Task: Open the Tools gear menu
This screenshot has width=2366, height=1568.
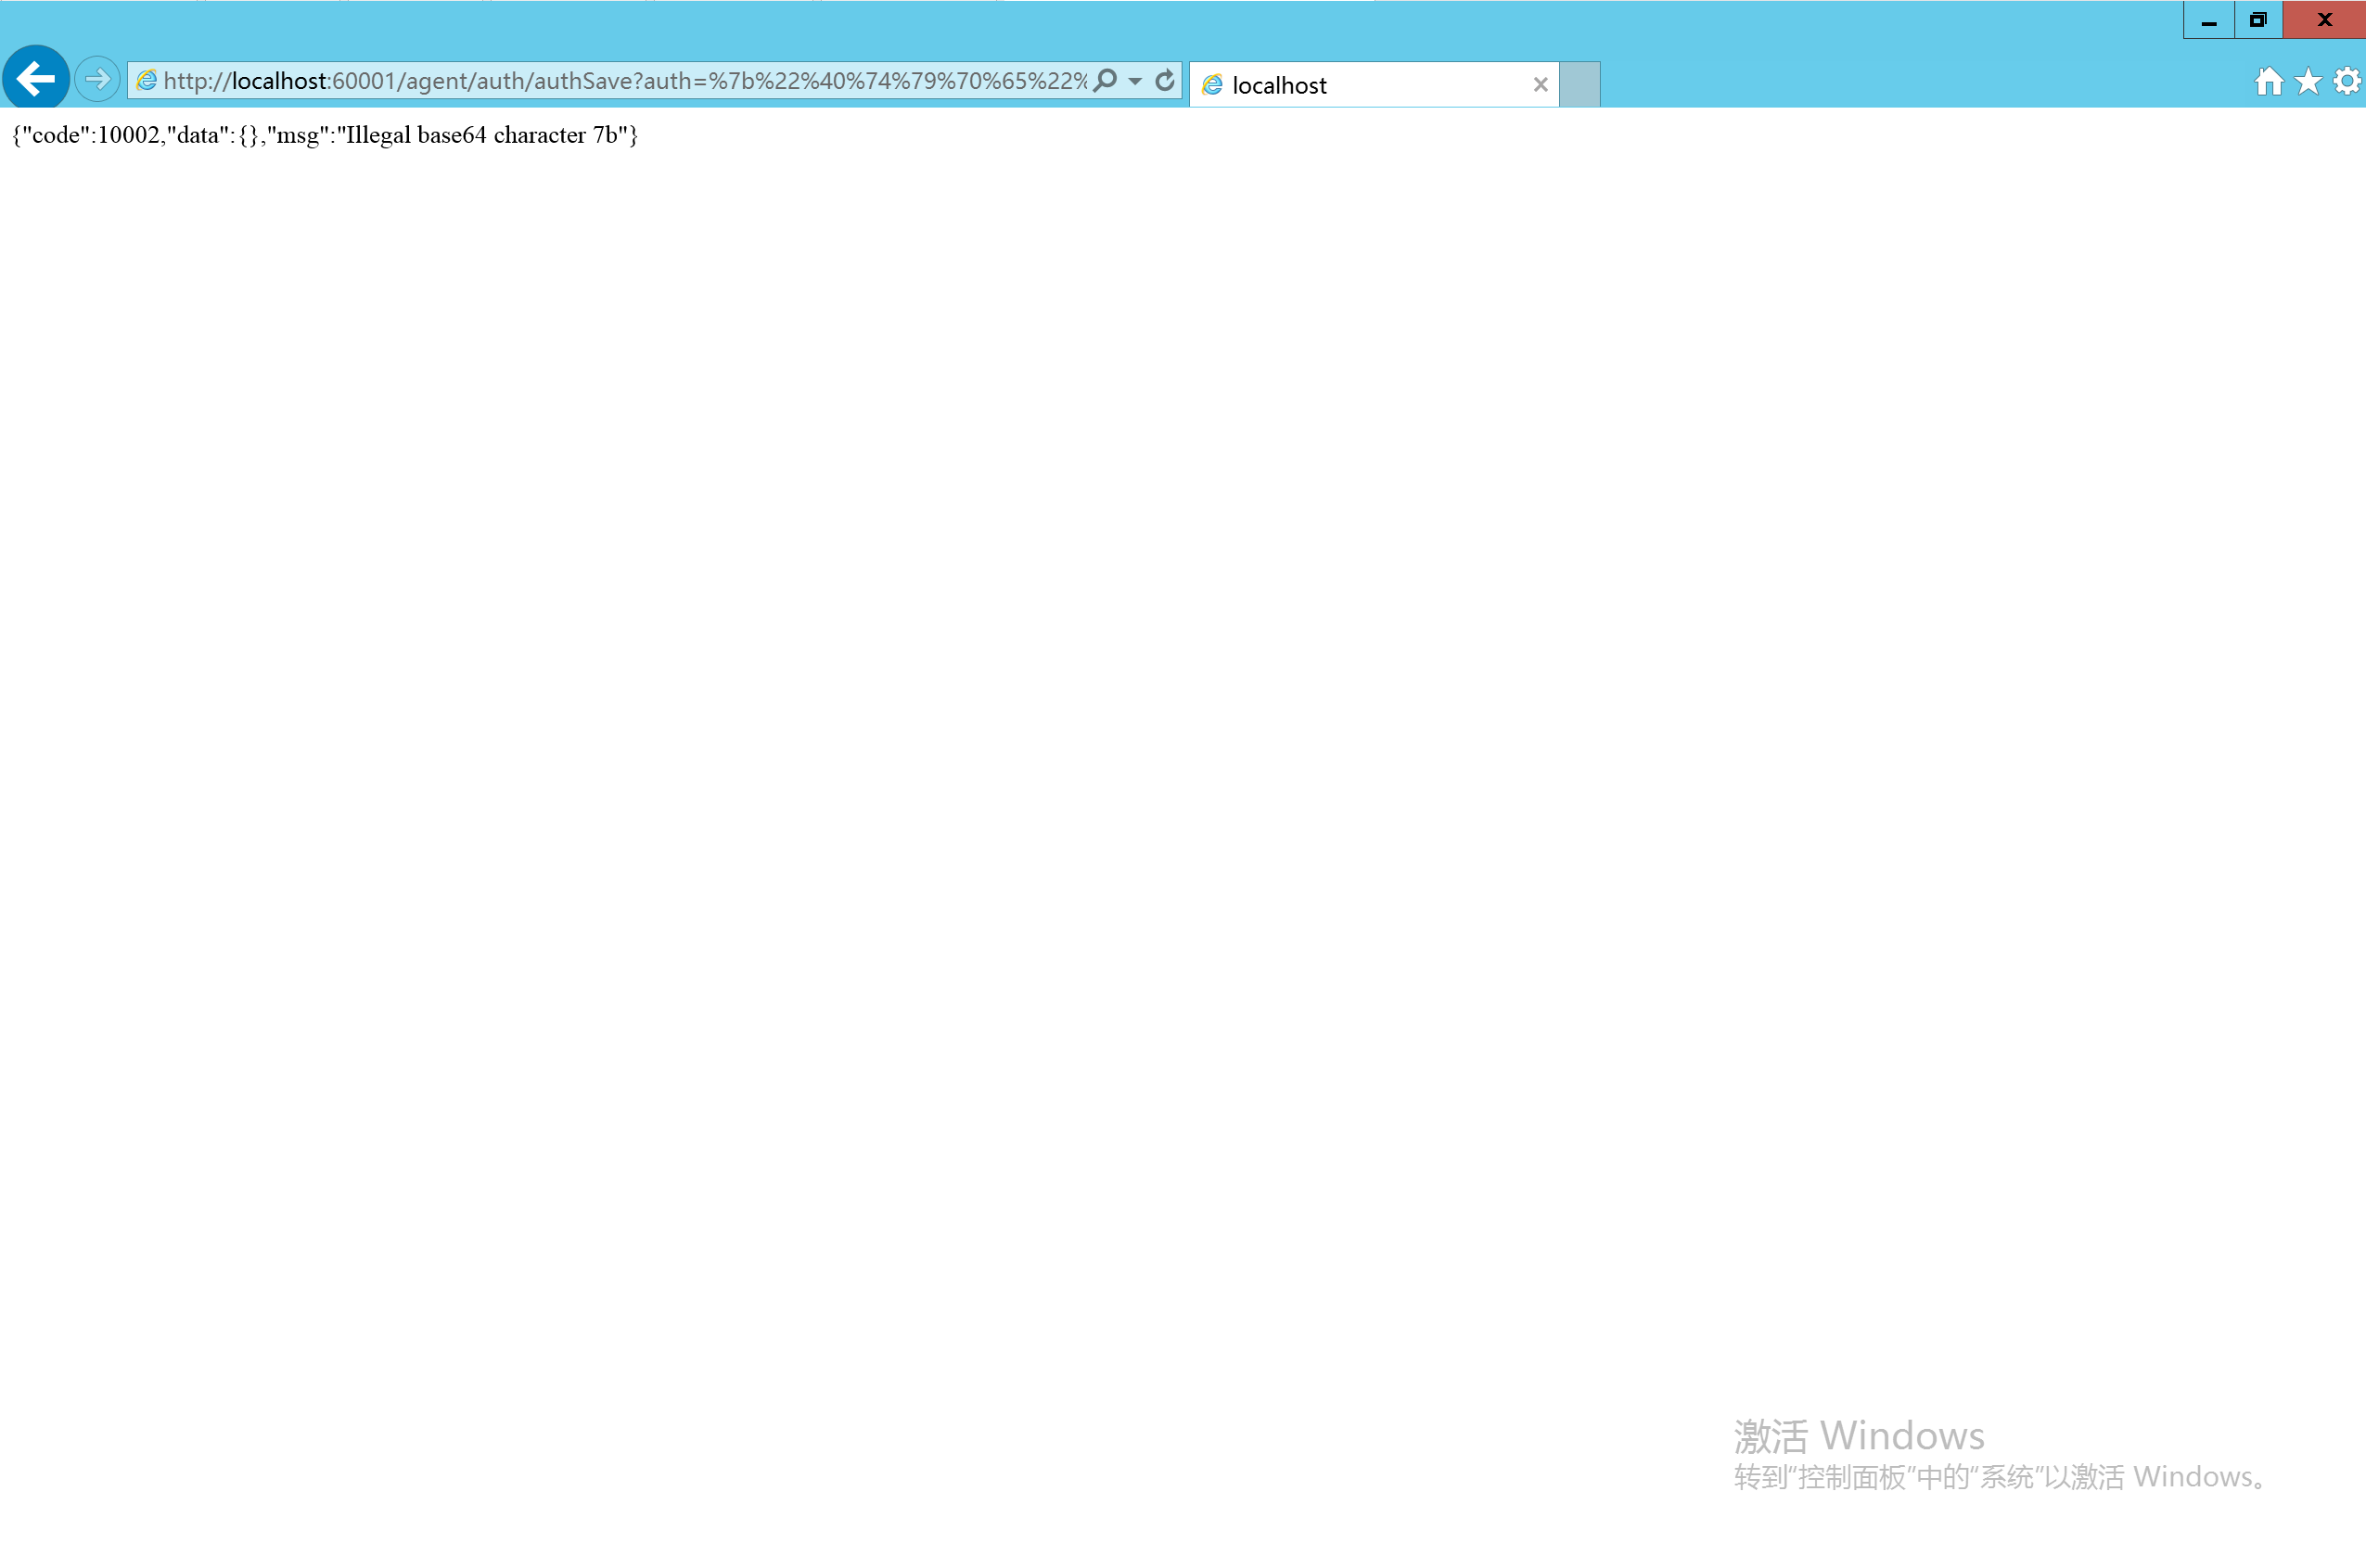Action: 2347,81
